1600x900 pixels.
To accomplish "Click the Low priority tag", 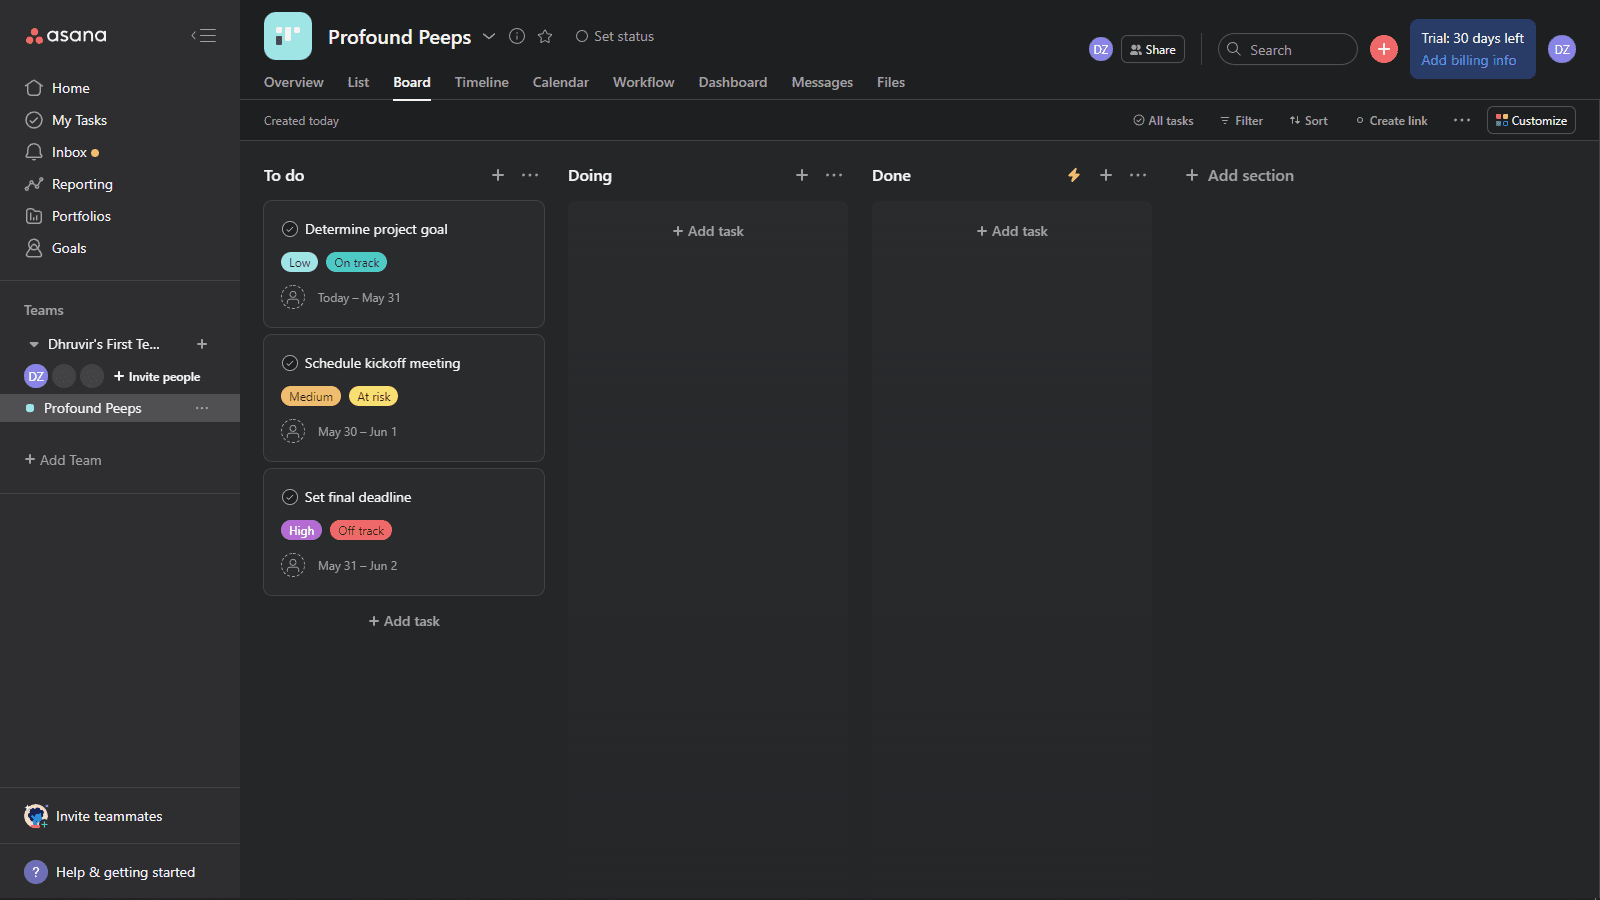I will coord(300,263).
